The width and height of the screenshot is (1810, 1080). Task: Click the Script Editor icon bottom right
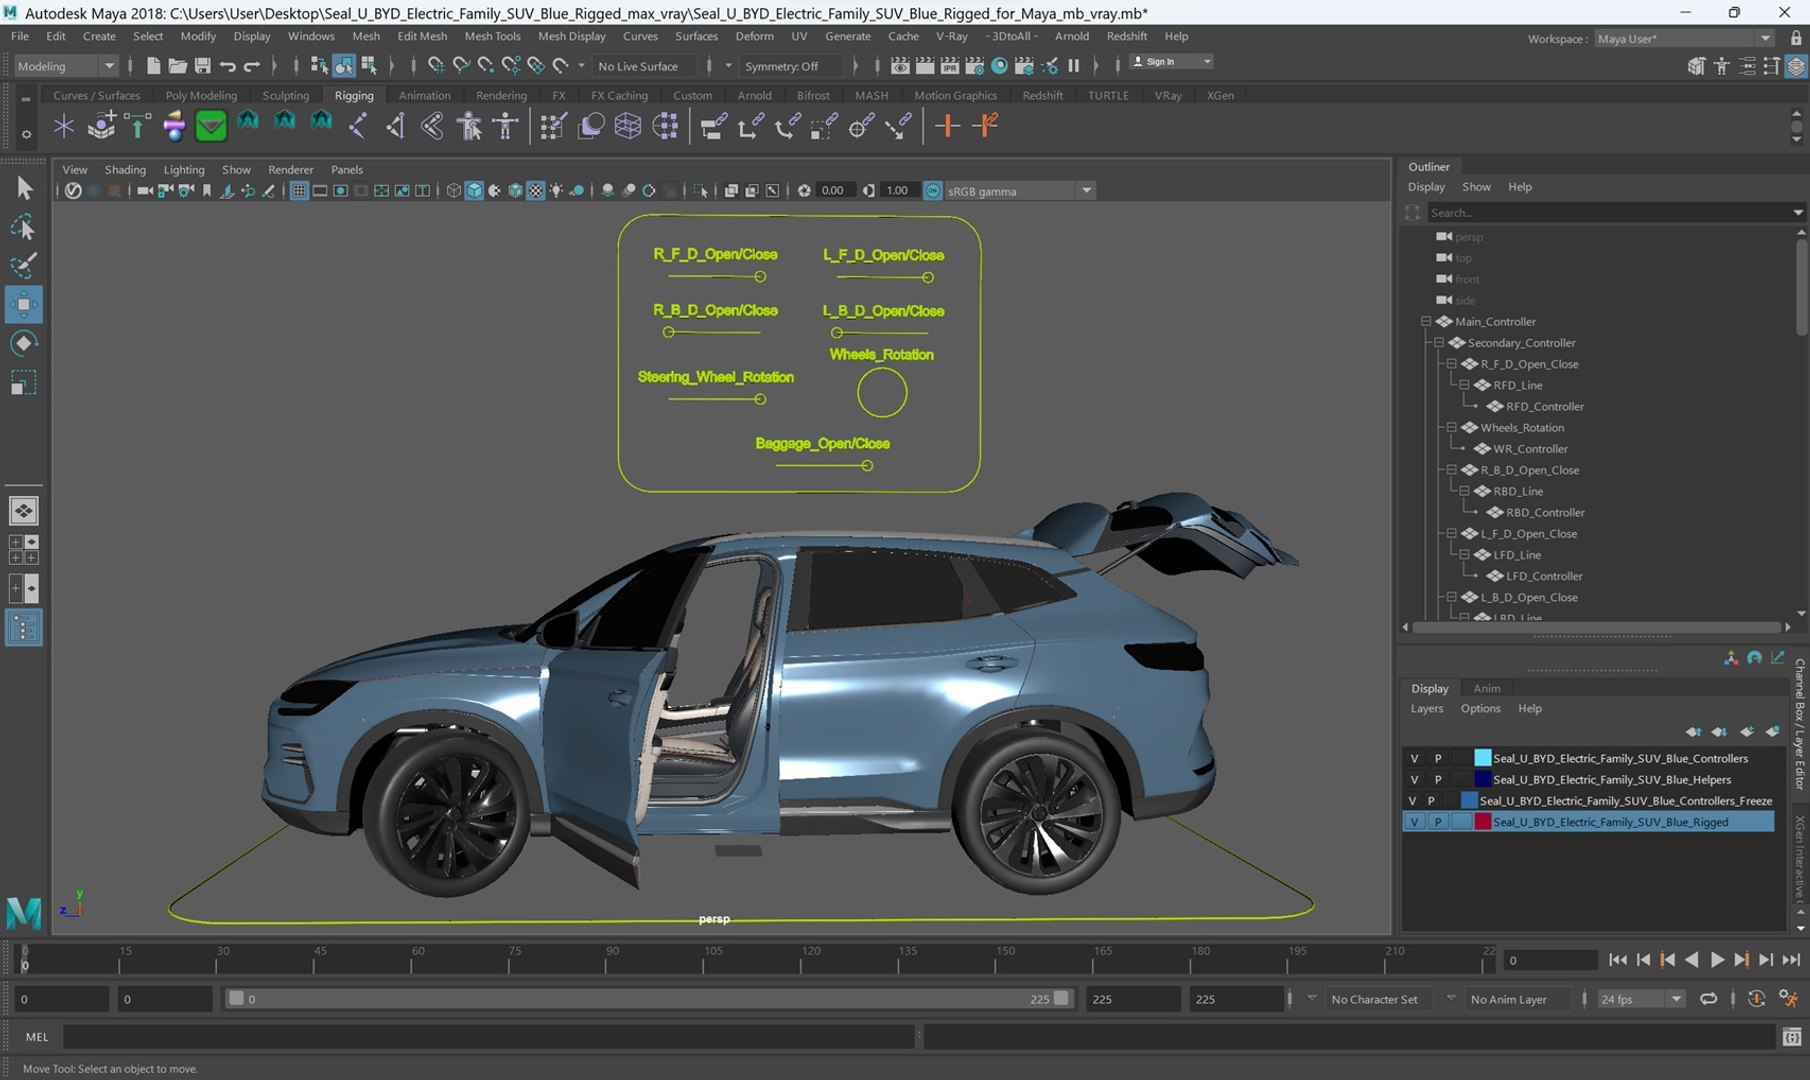(x=1792, y=1037)
